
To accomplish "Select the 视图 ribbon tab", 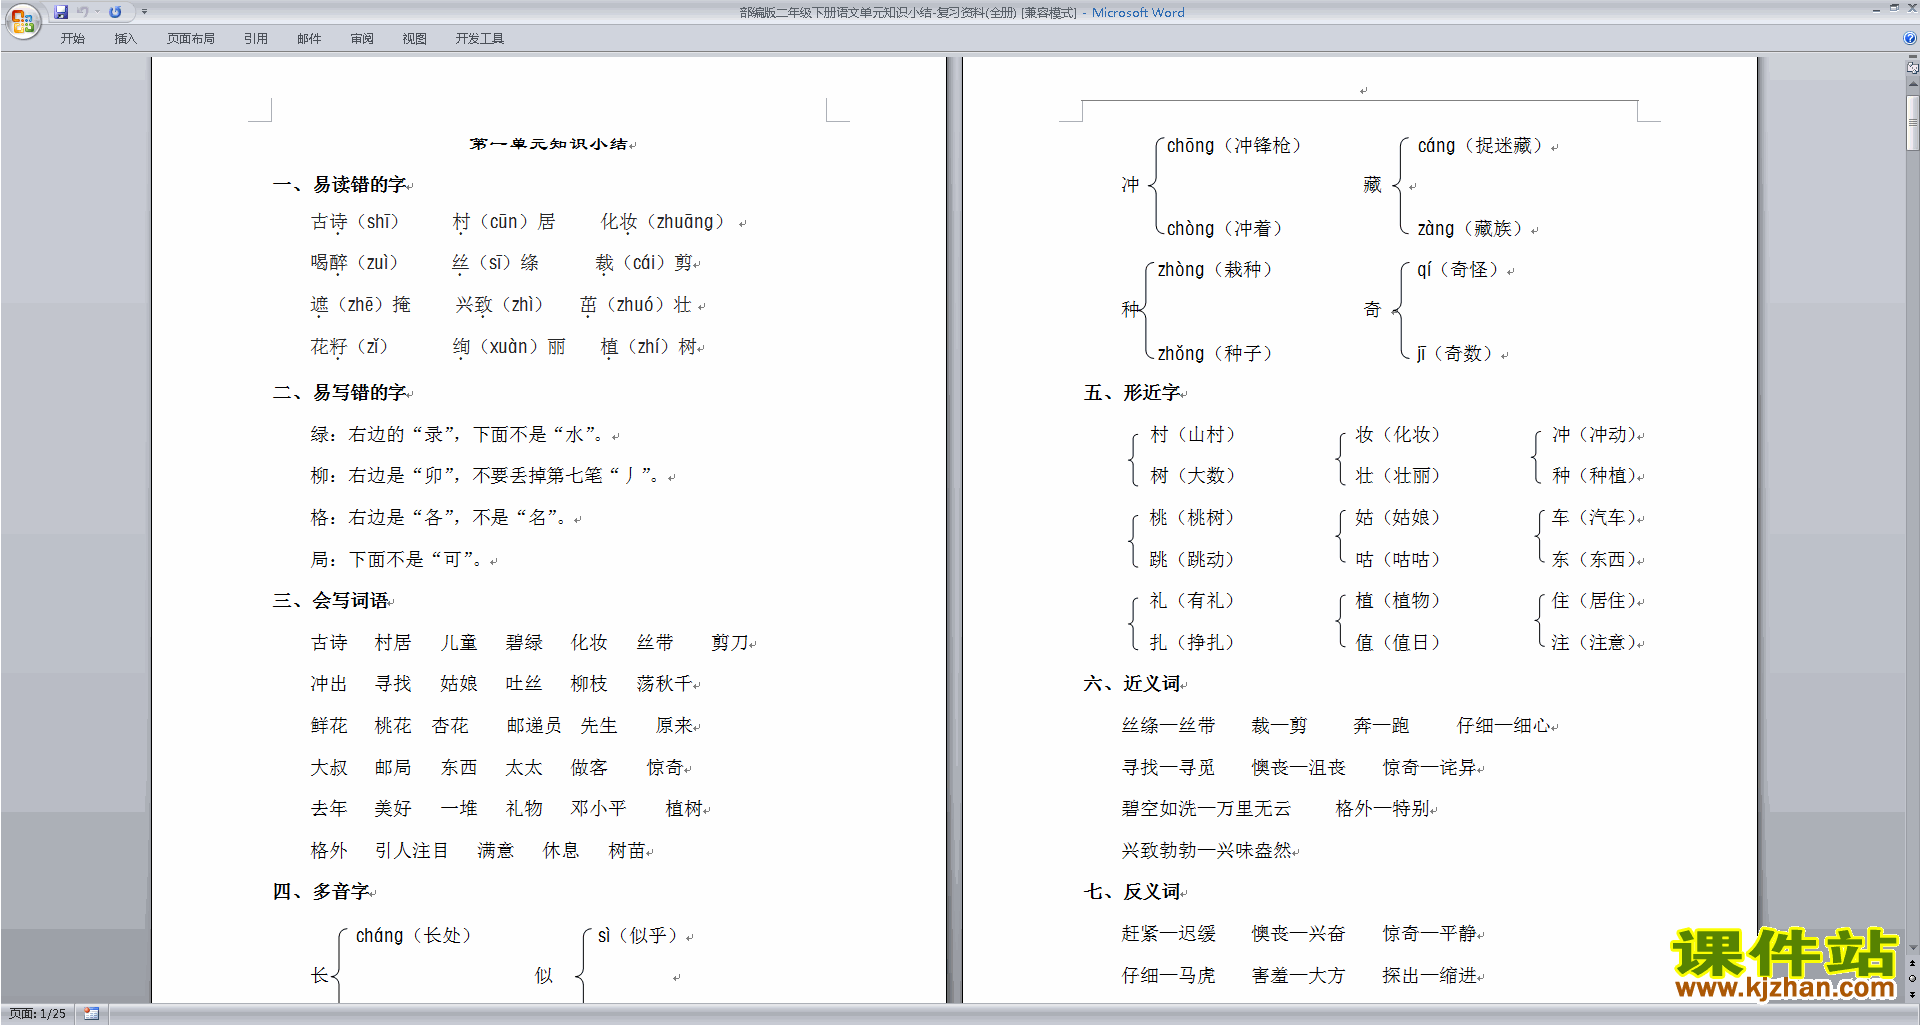I will (x=414, y=39).
